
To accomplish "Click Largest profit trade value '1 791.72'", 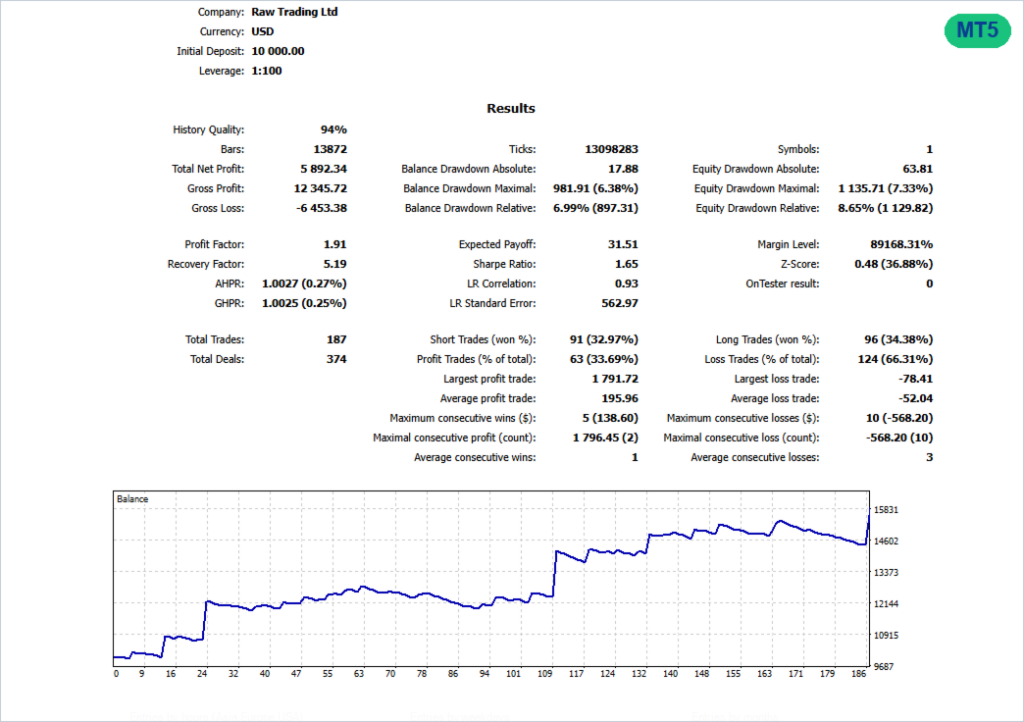I will coord(615,379).
